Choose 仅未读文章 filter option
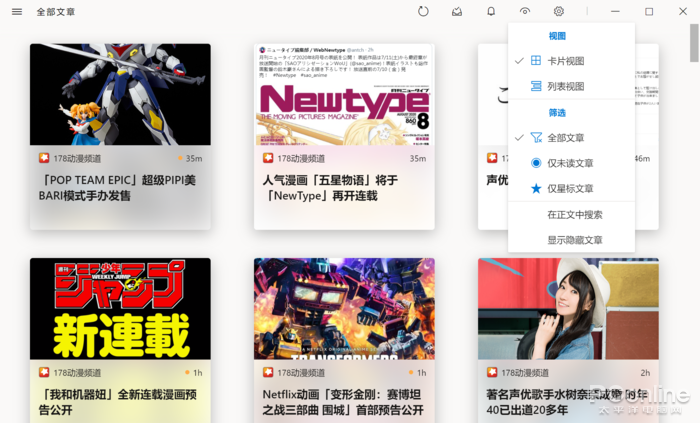700x423 pixels. tap(571, 163)
